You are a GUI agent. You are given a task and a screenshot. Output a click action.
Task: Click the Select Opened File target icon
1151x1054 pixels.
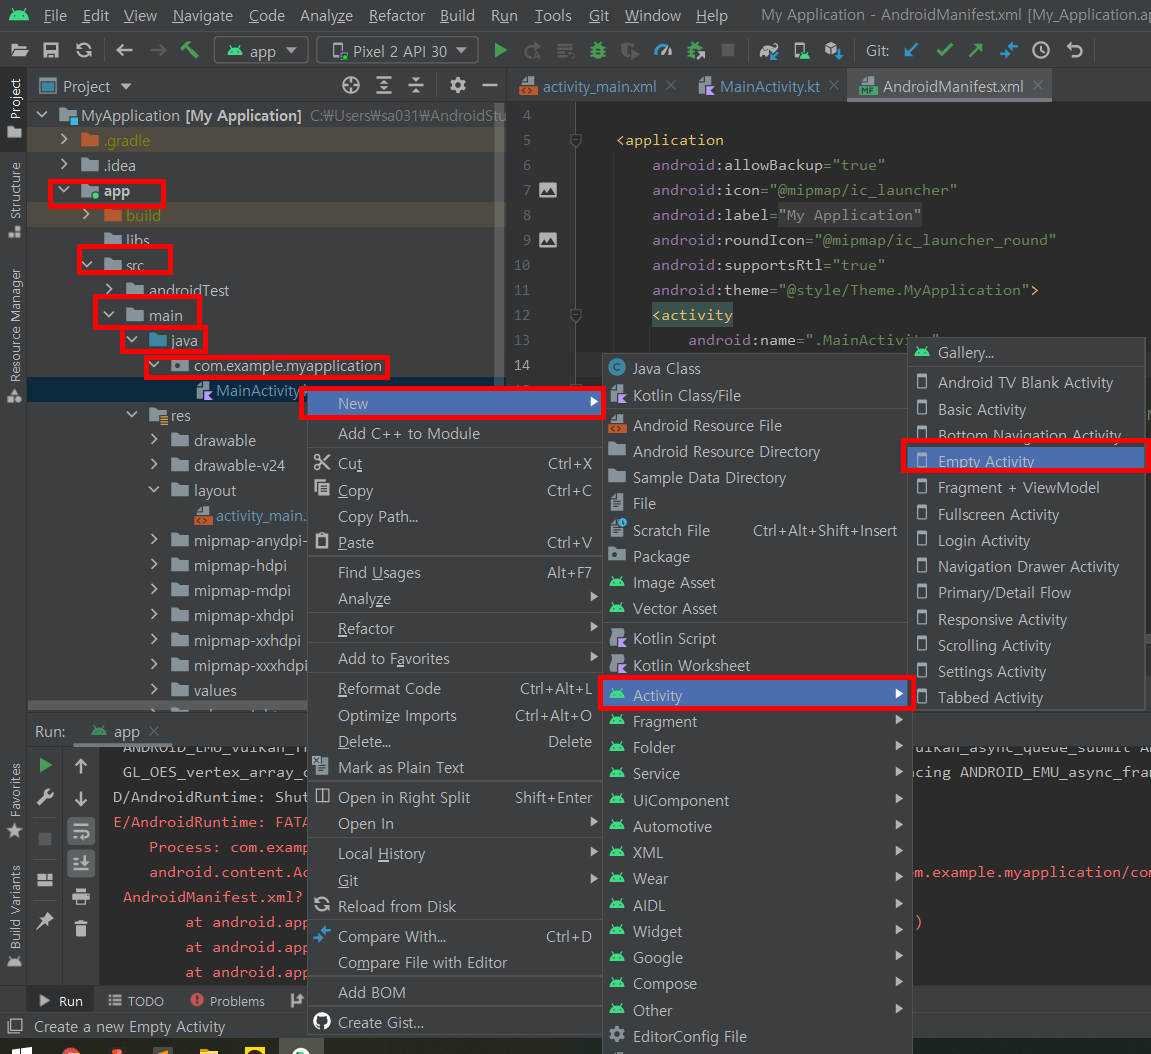[351, 85]
